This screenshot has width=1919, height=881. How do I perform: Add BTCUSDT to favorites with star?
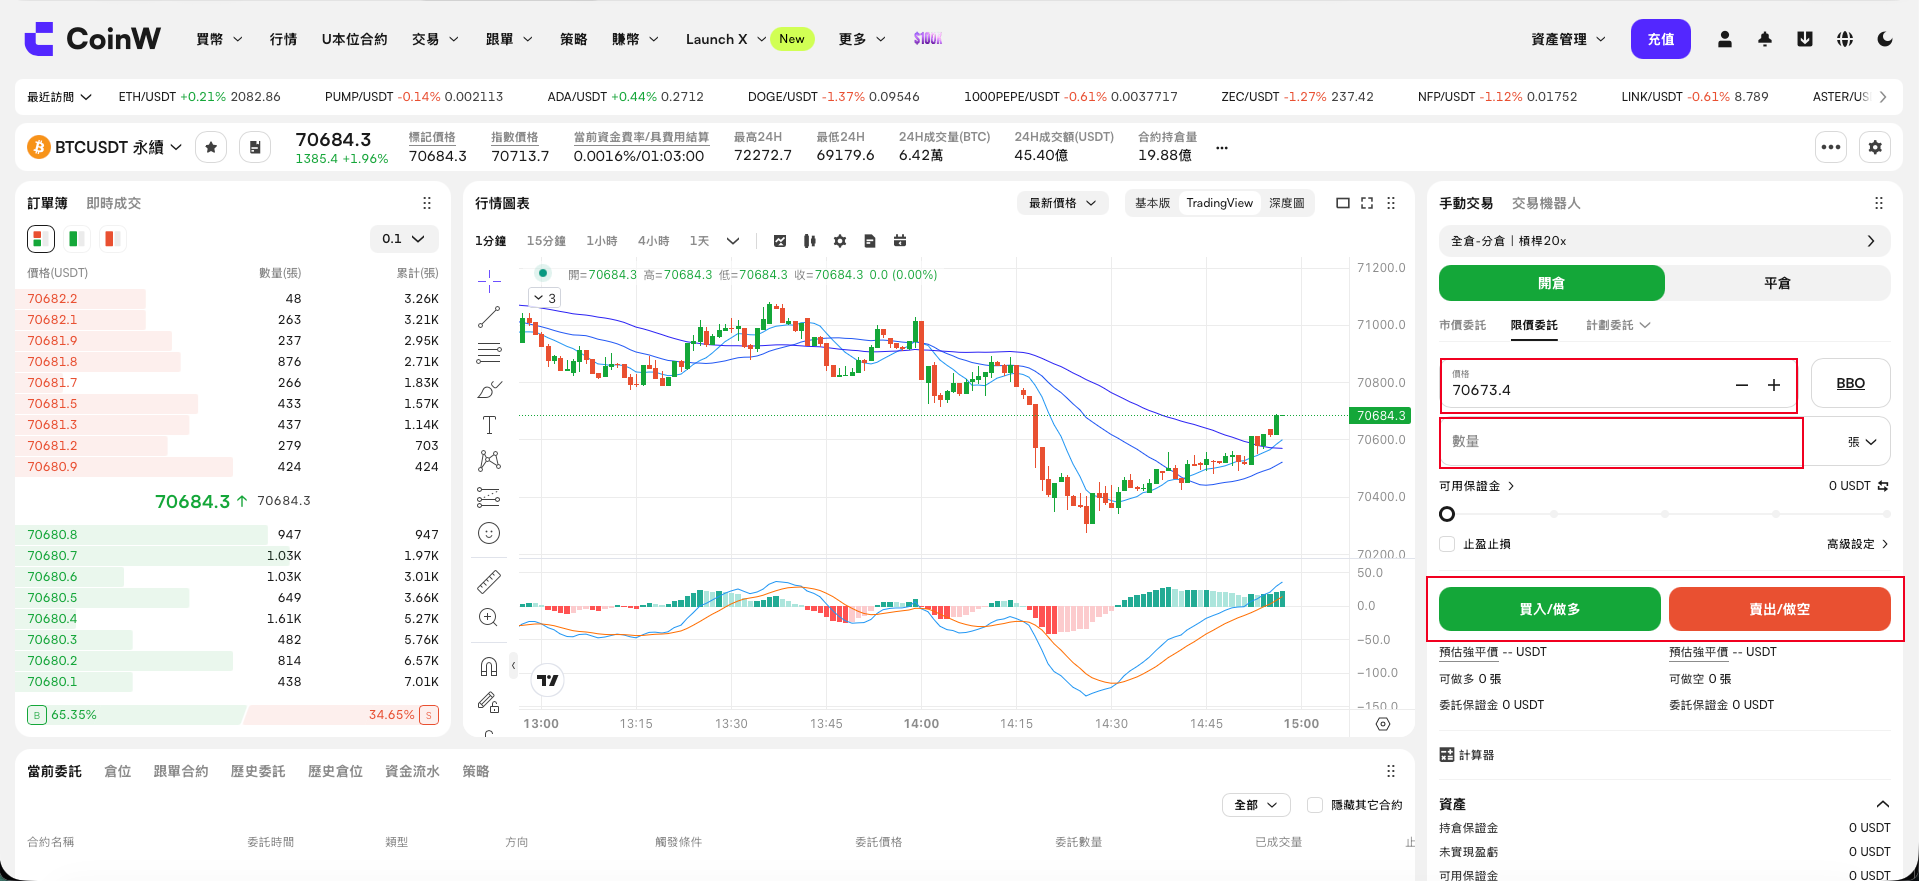211,147
